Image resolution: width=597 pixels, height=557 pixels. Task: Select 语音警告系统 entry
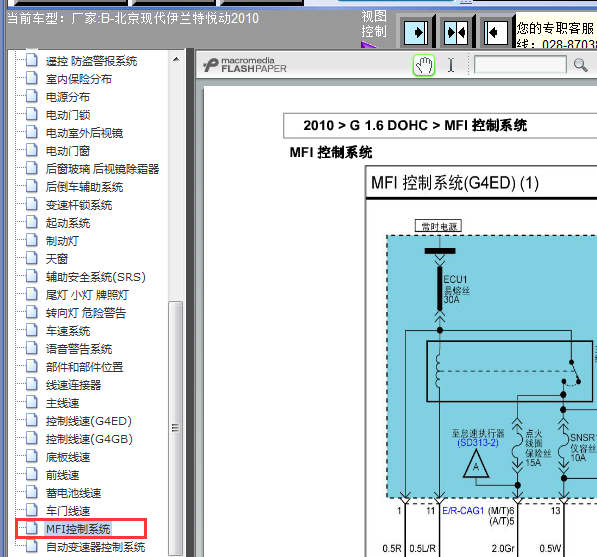(x=79, y=349)
